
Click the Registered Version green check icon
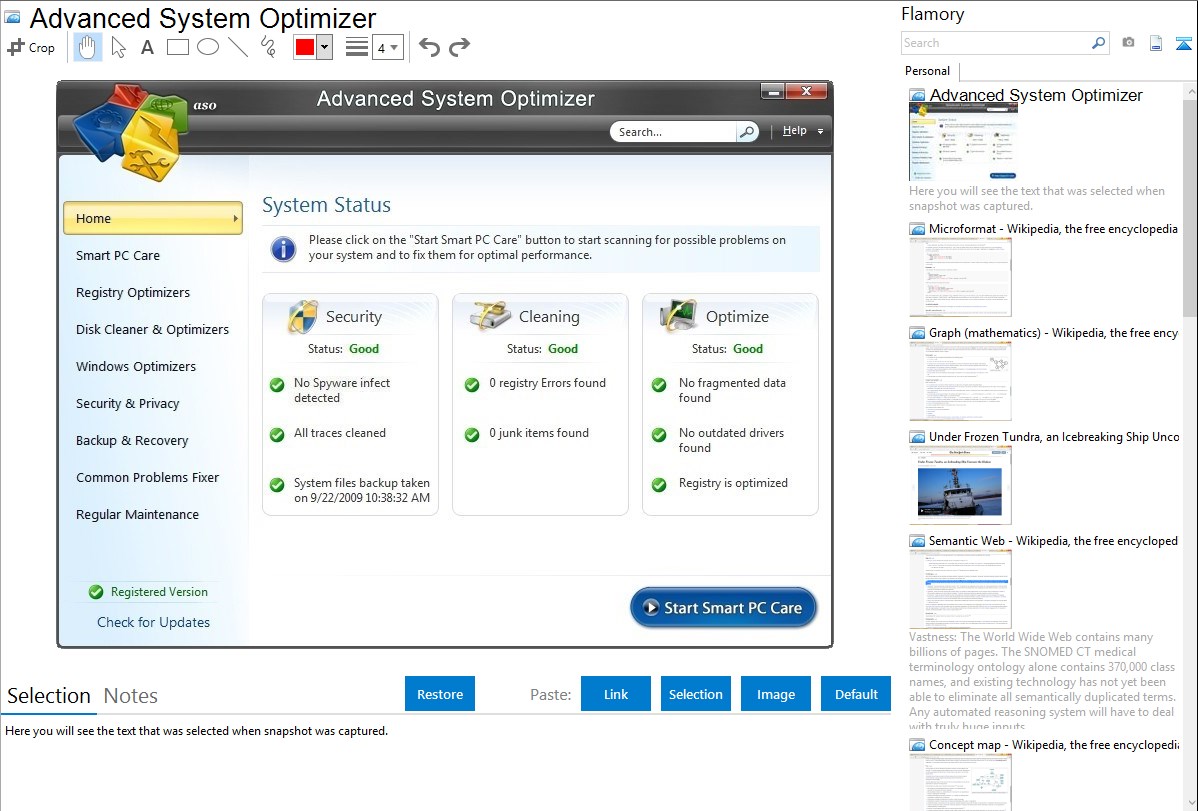pos(96,592)
